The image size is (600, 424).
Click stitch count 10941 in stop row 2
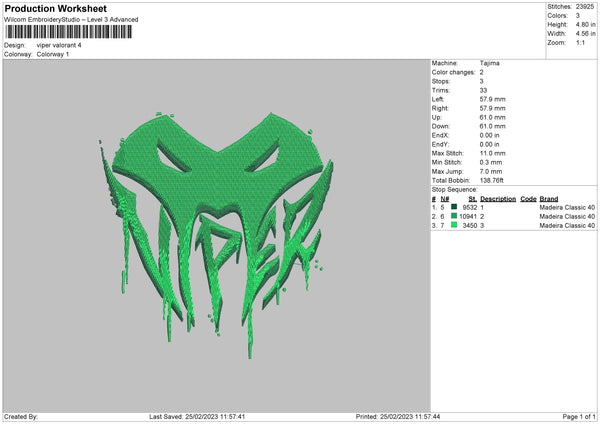click(468, 217)
